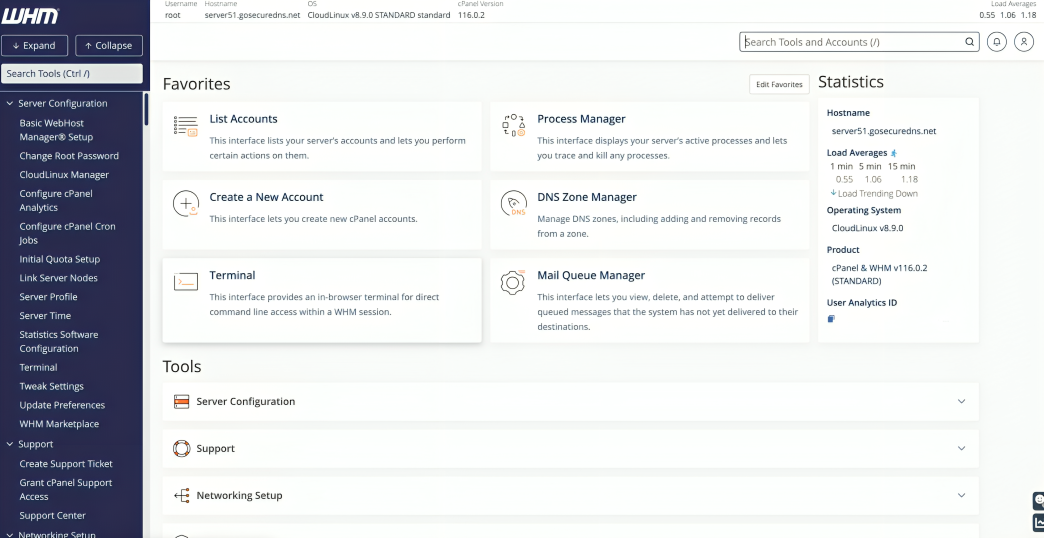Click the sidebar scrollbar

pyautogui.click(x=146, y=110)
